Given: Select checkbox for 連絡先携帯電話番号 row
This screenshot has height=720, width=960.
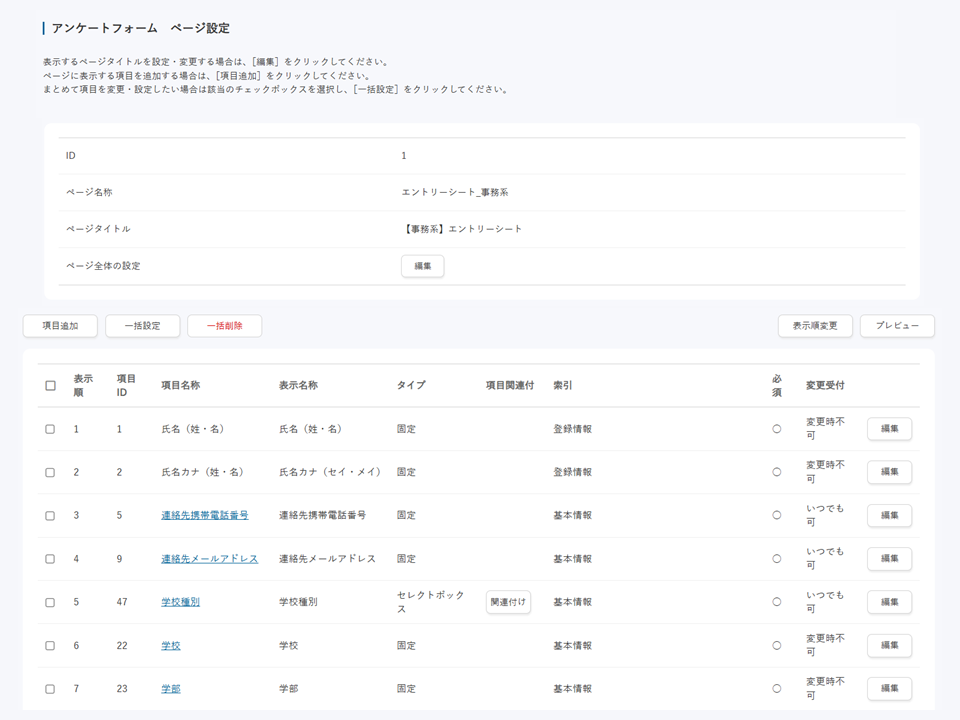Looking at the screenshot, I should coord(51,516).
